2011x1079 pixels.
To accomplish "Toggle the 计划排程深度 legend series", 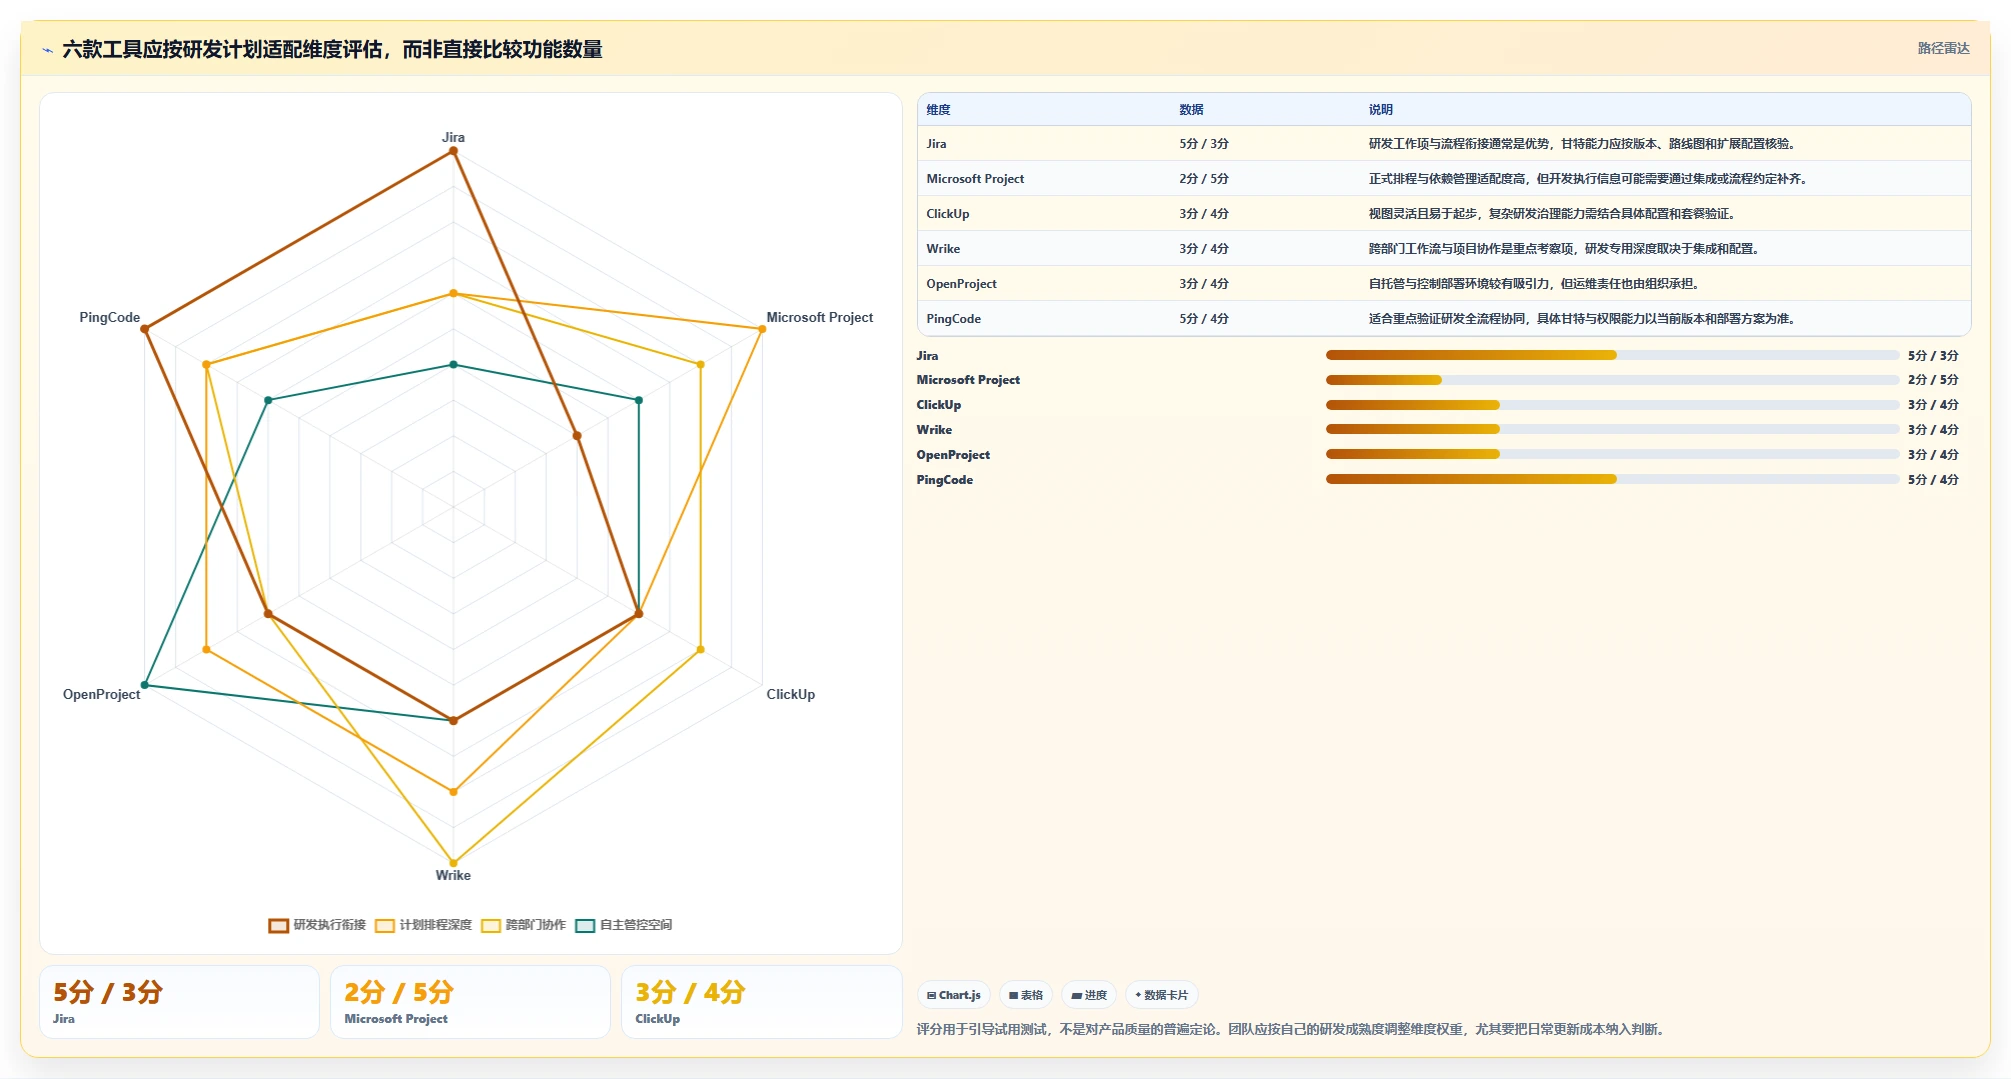I will [x=423, y=925].
